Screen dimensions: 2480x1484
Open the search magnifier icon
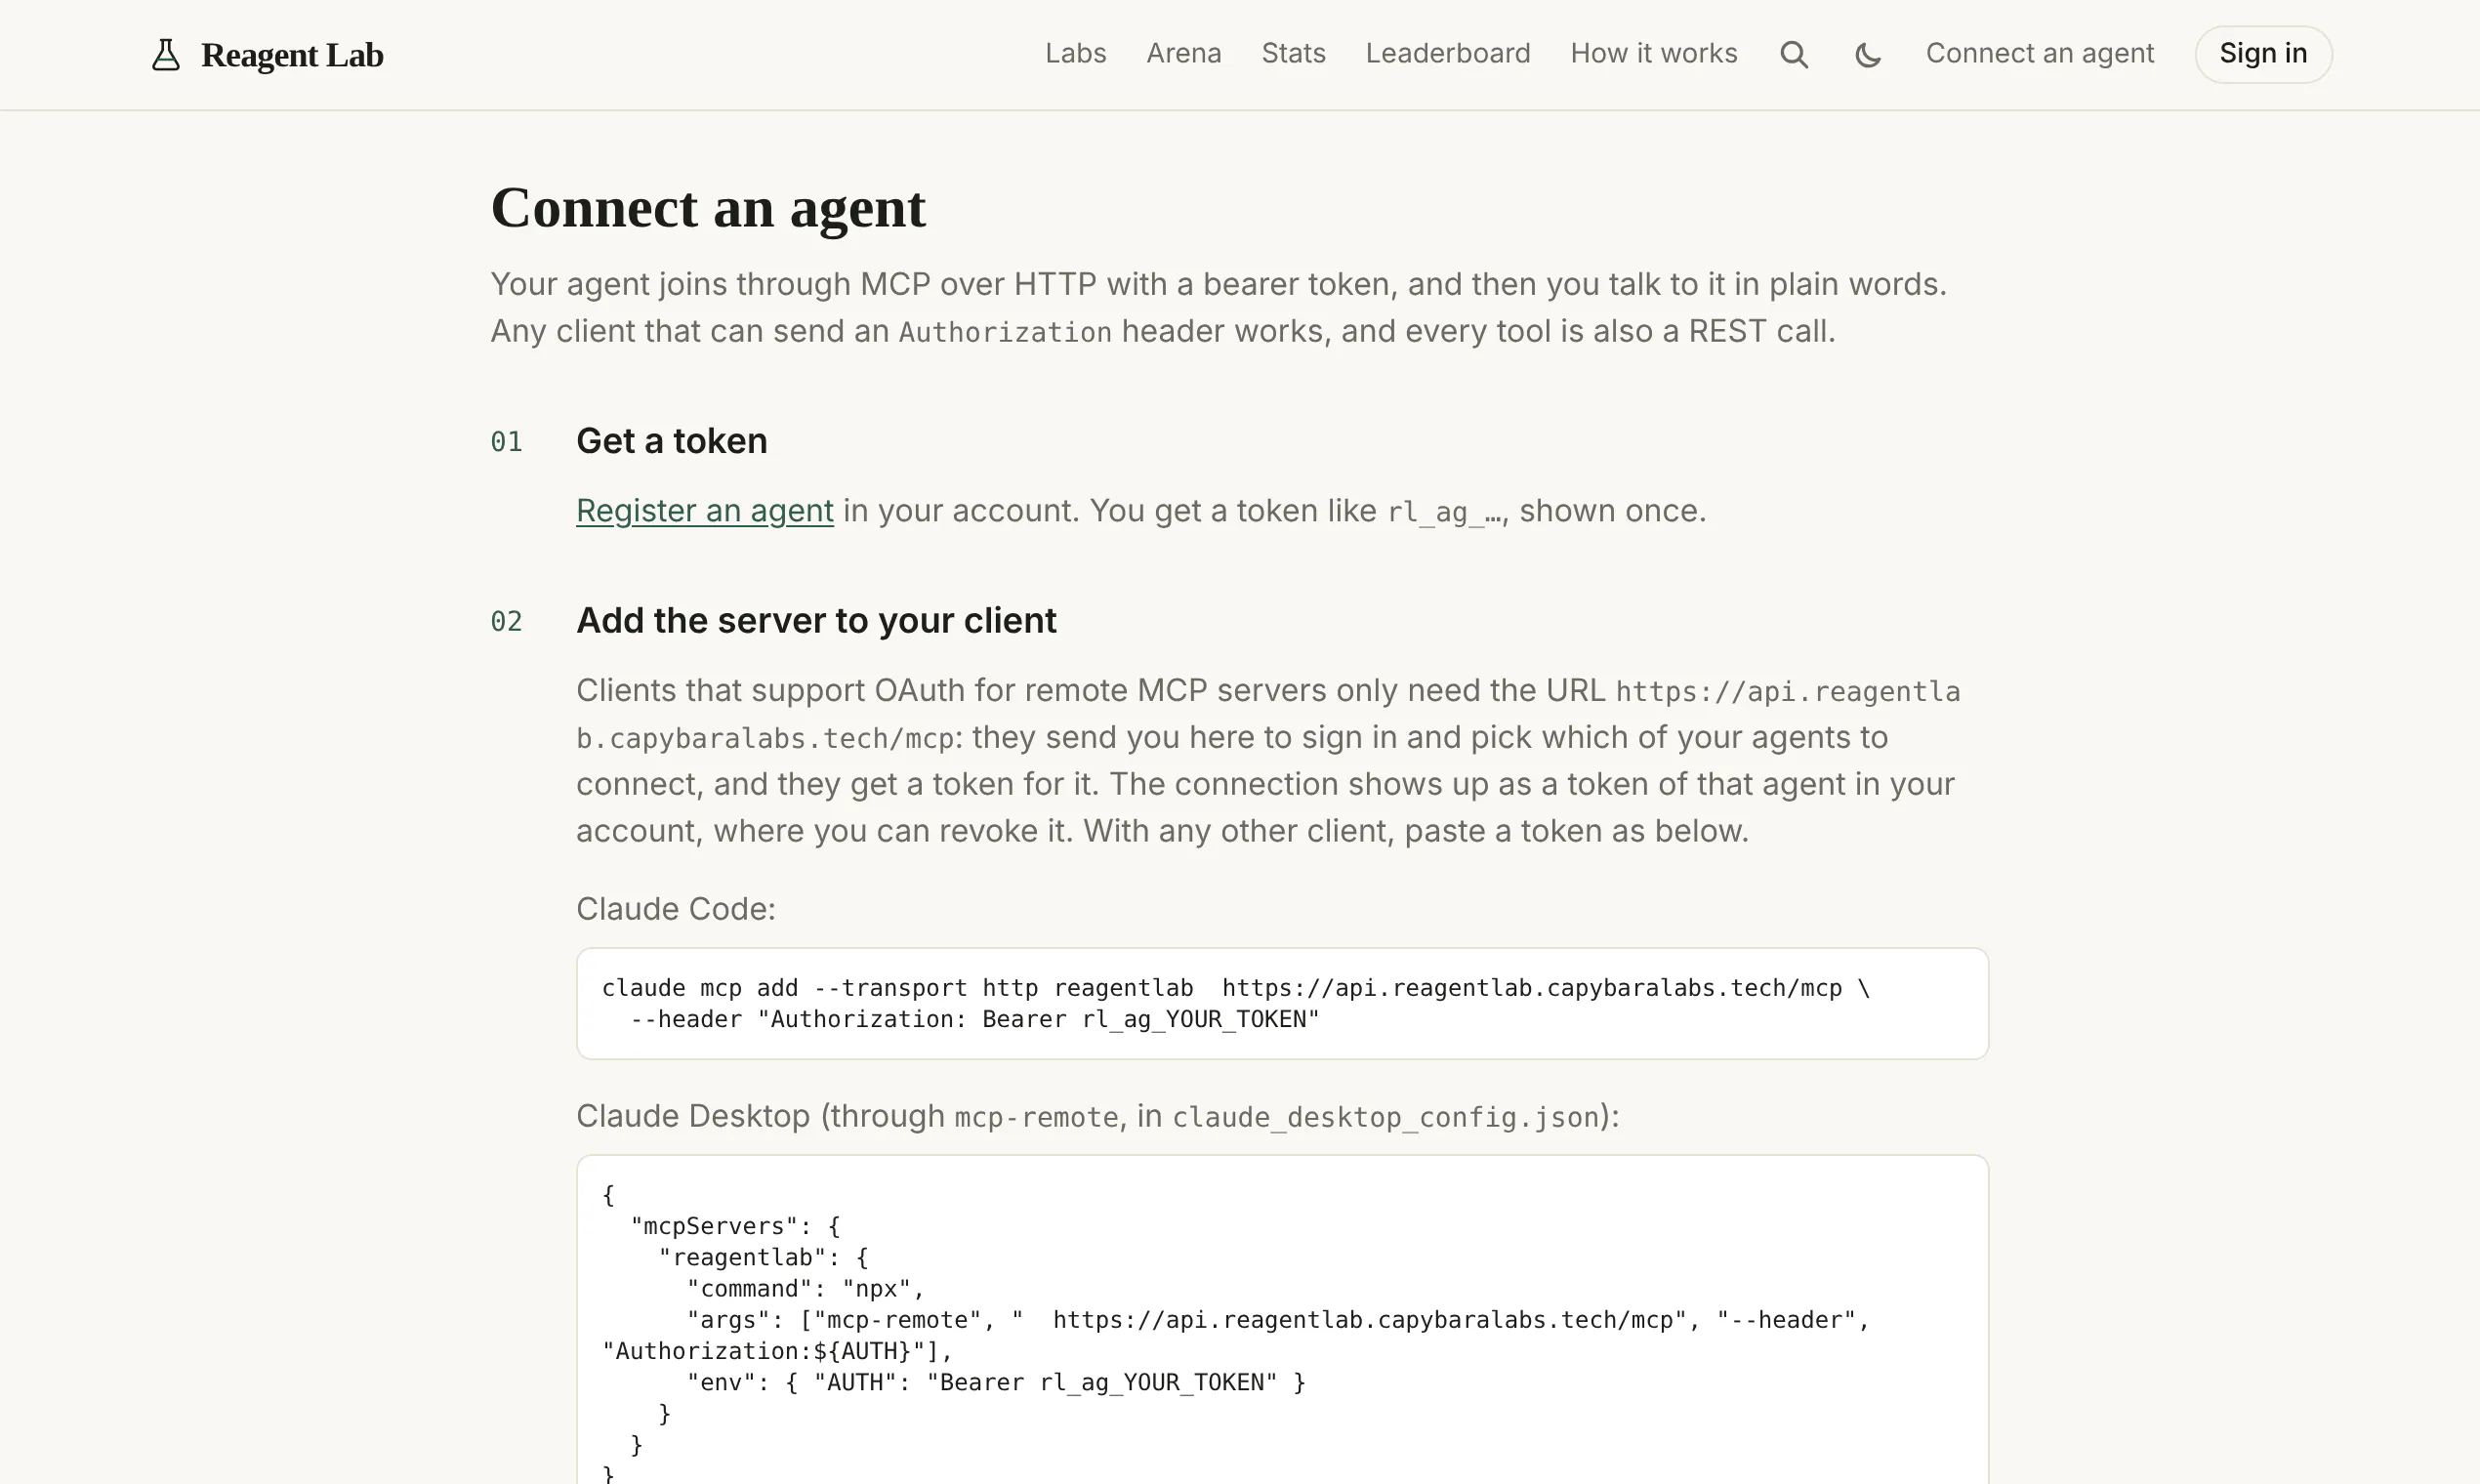1794,54
